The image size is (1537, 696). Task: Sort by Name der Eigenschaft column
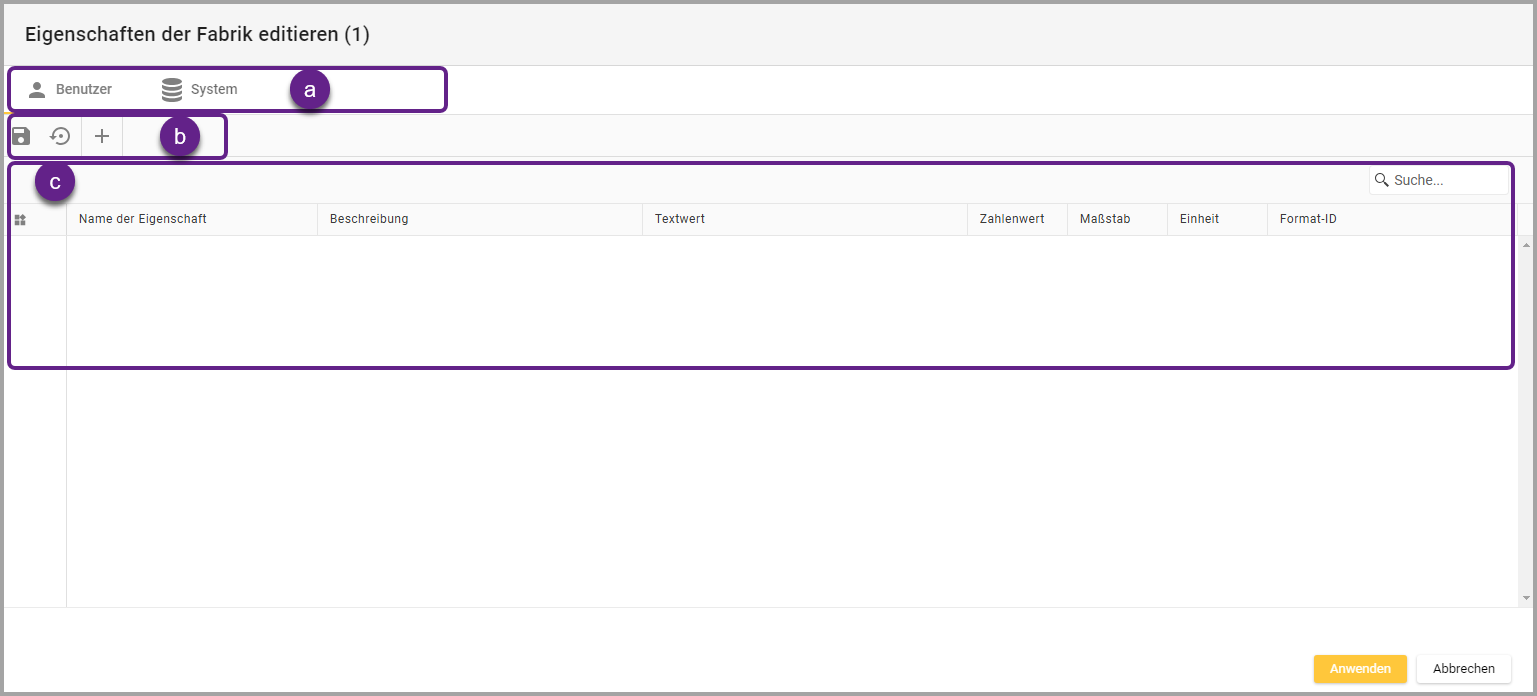(143, 219)
